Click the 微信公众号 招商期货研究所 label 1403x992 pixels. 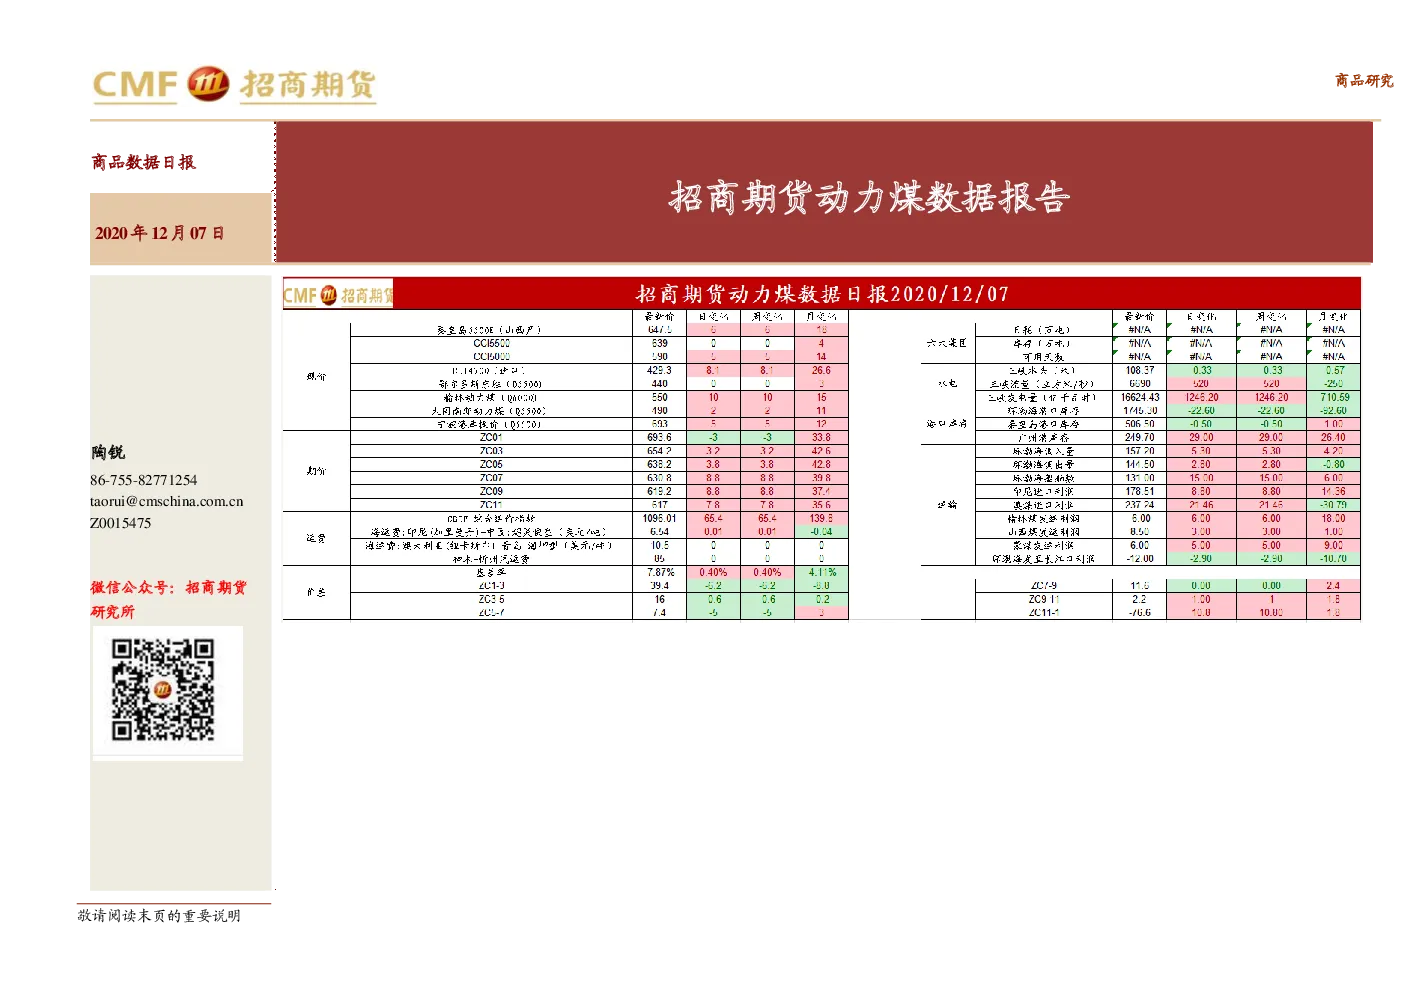point(168,599)
